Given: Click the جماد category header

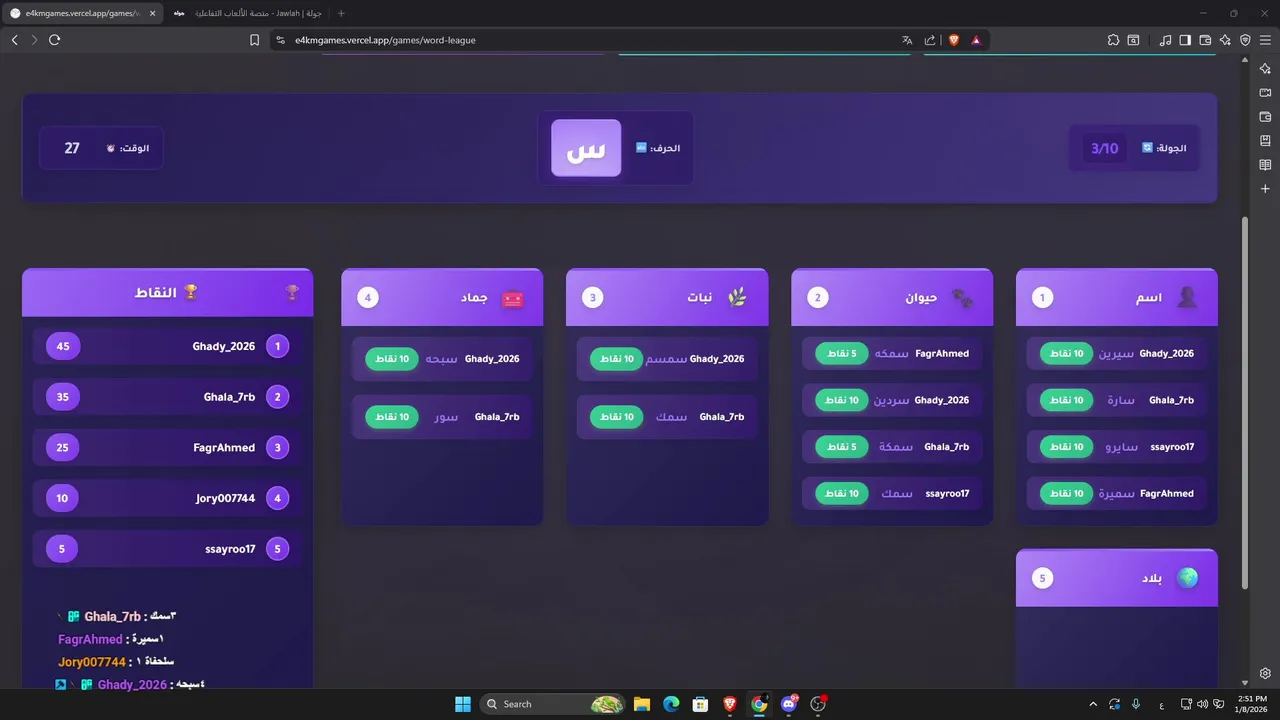Looking at the screenshot, I should tap(442, 297).
